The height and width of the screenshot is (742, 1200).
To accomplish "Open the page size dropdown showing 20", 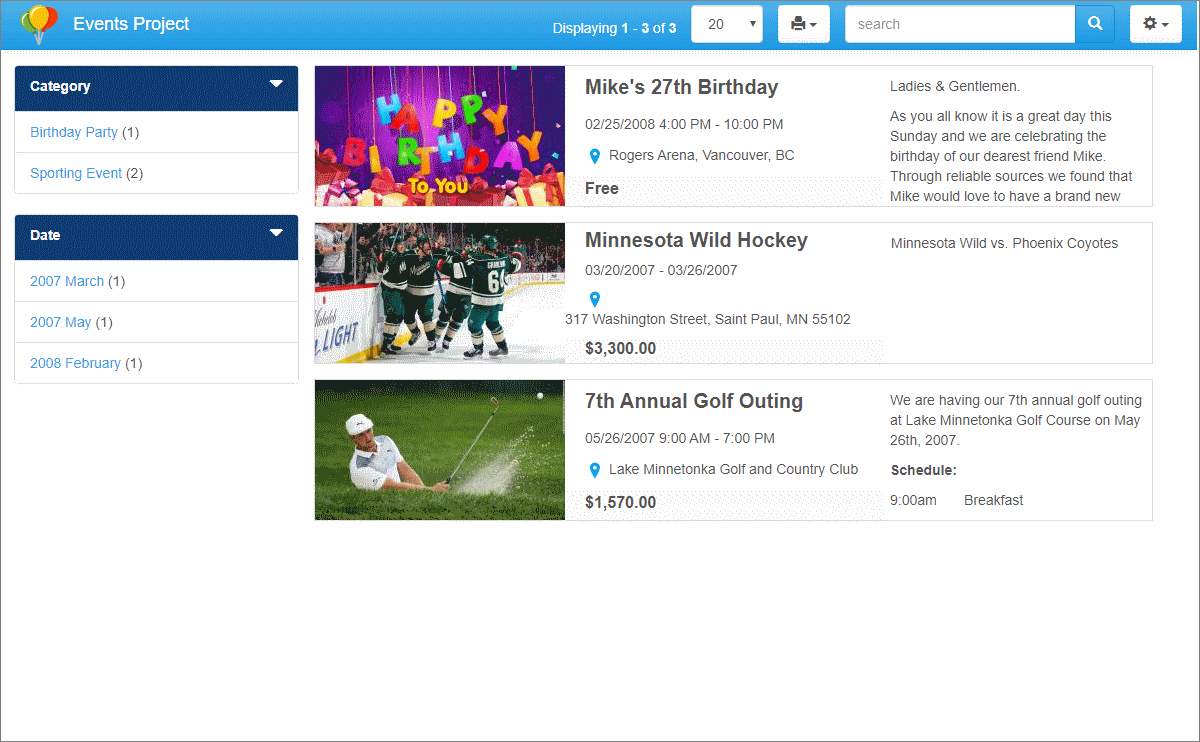I will tap(727, 24).
